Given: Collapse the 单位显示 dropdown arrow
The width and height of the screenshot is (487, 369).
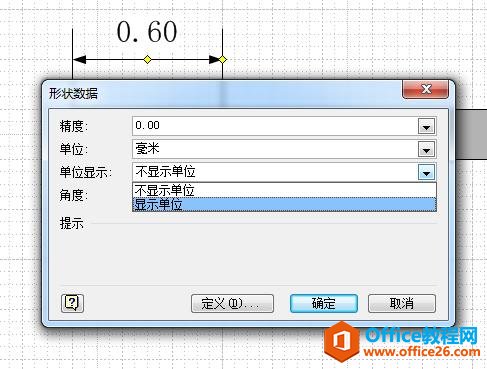Looking at the screenshot, I should (x=426, y=173).
